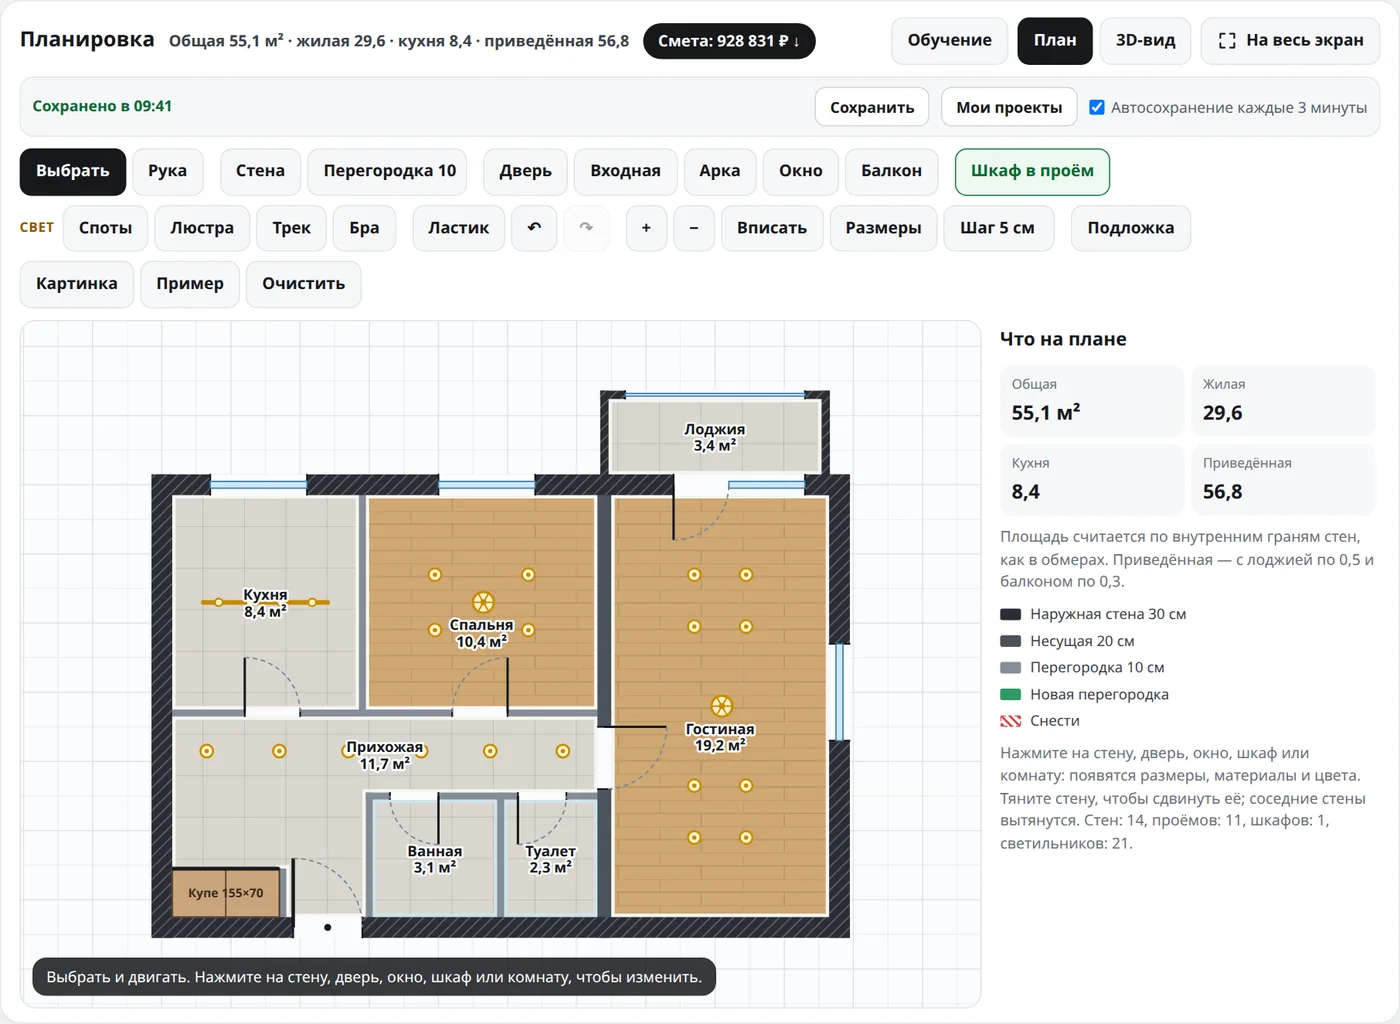The width and height of the screenshot is (1400, 1024).
Task: Toggle Автосохранение каждые 3 минуты checkbox
Action: [1097, 107]
